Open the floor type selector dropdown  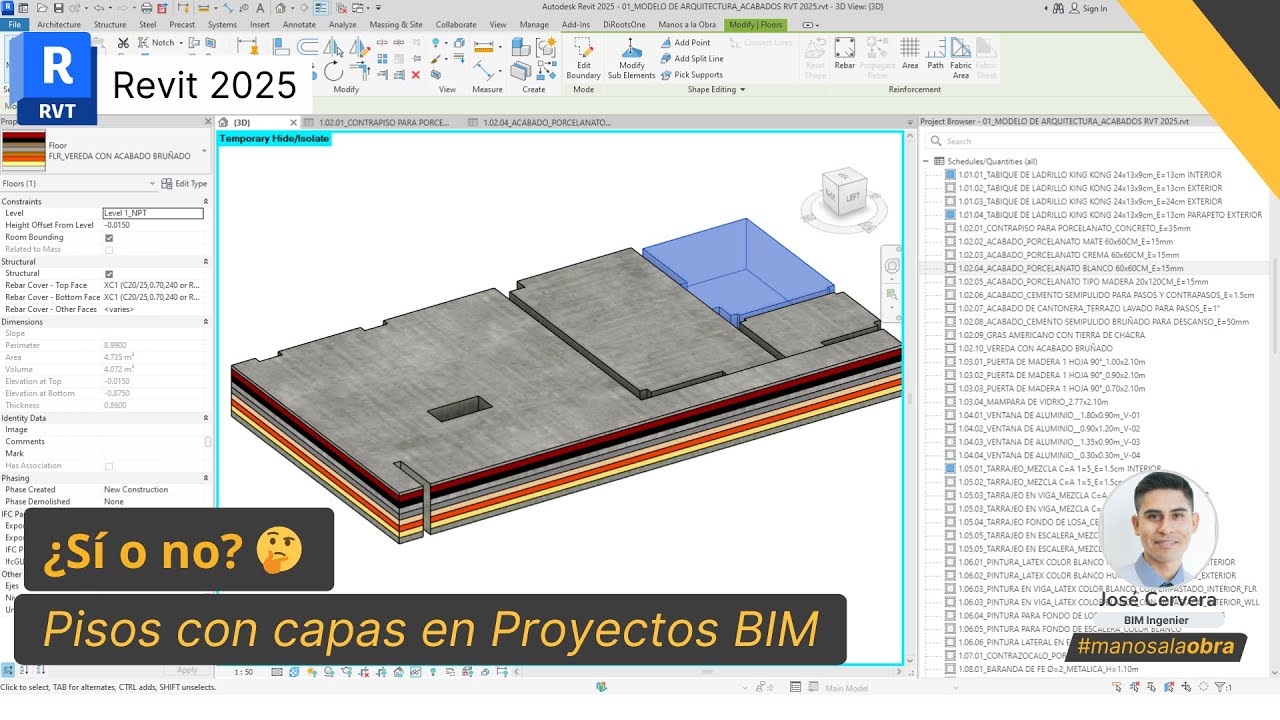[204, 151]
